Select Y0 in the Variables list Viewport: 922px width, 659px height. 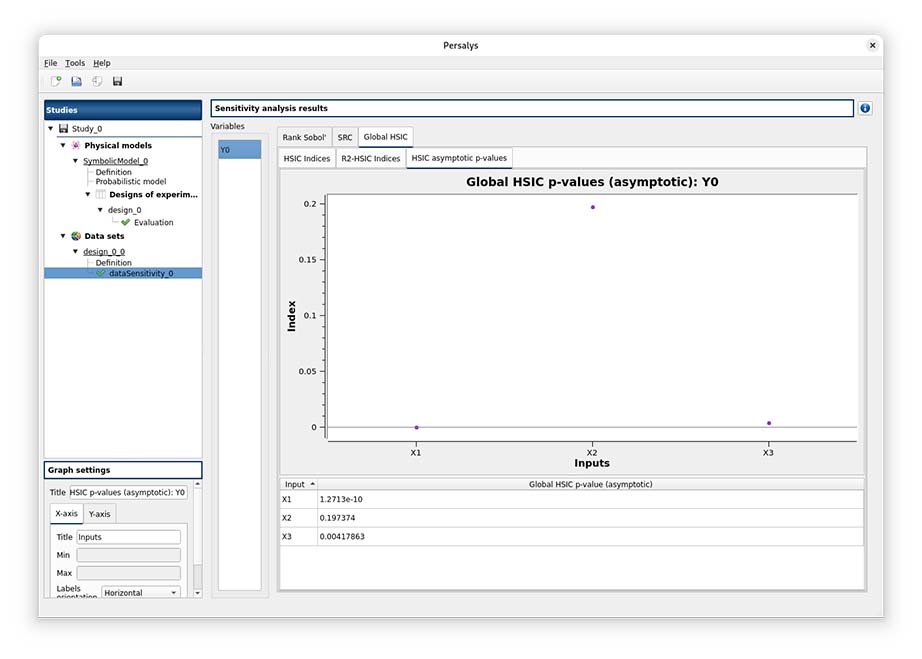click(x=239, y=150)
